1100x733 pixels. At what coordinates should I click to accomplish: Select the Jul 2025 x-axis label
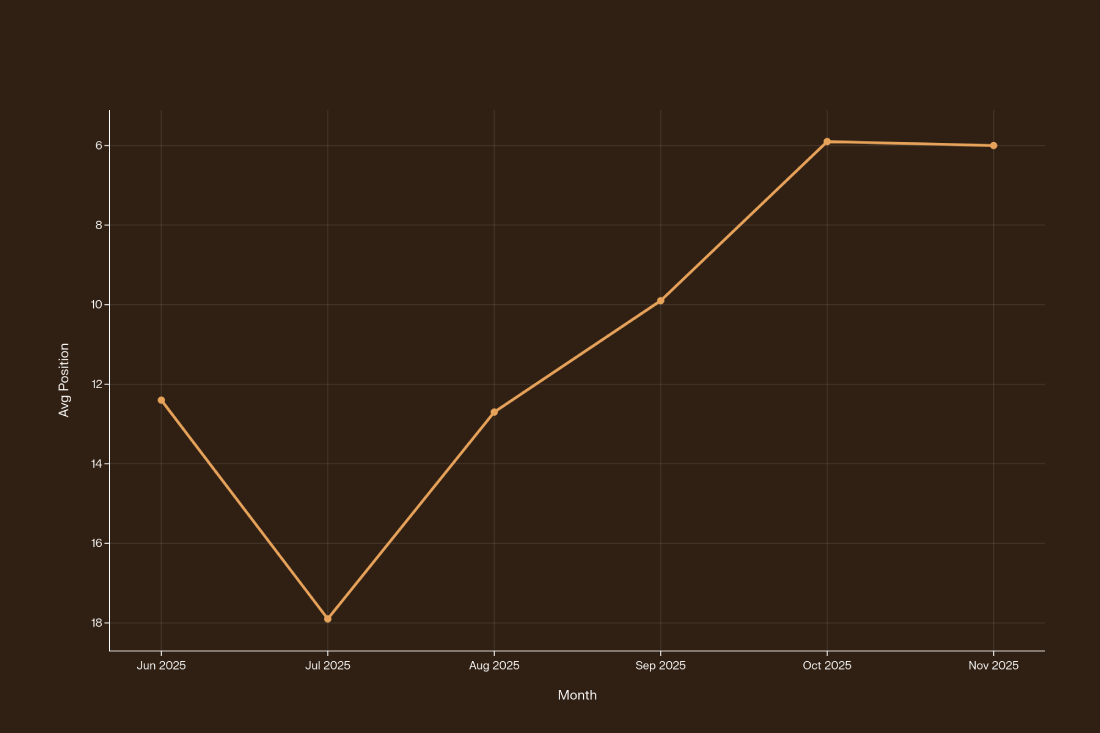click(328, 666)
